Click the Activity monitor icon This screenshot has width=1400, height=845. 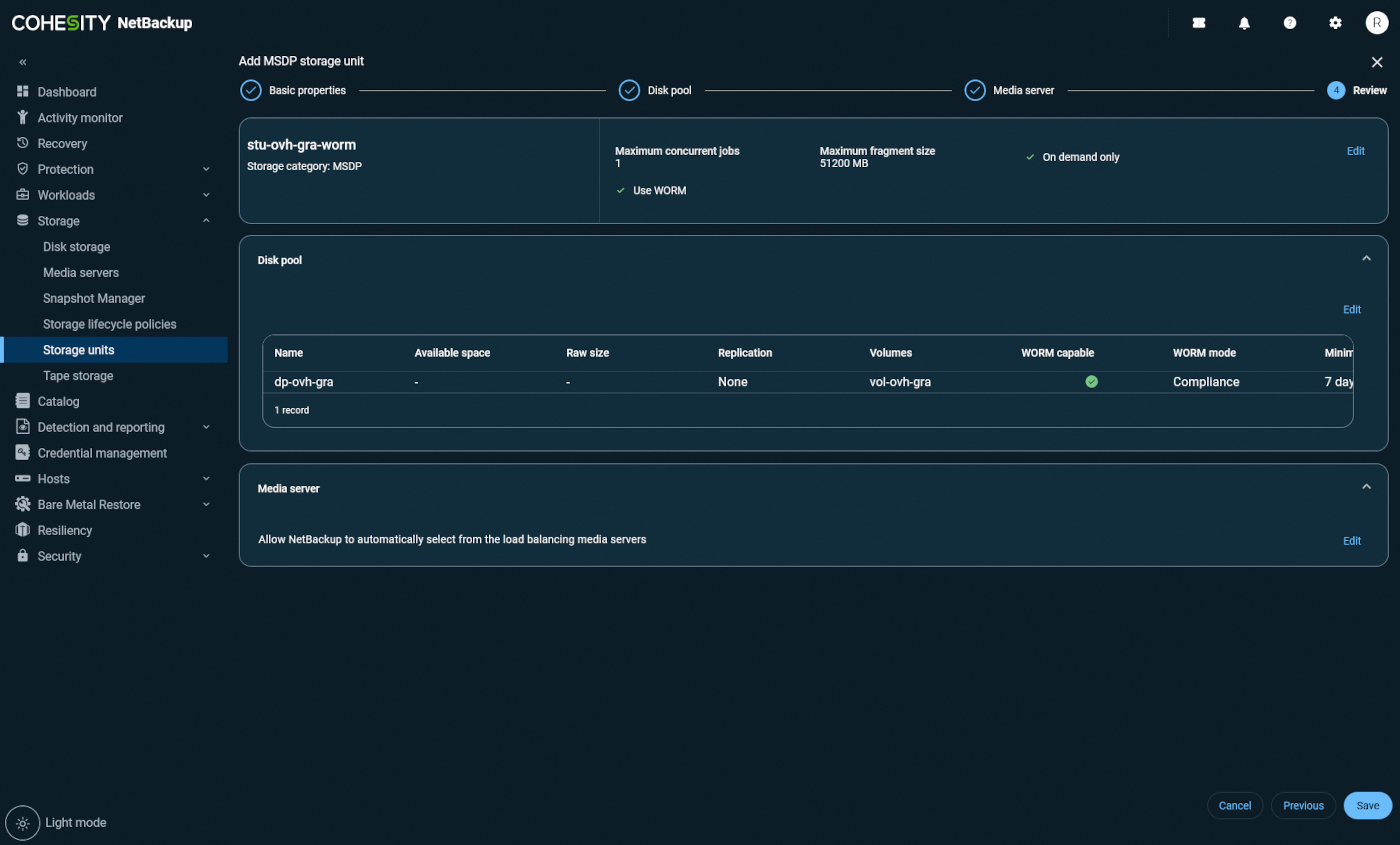click(x=23, y=118)
